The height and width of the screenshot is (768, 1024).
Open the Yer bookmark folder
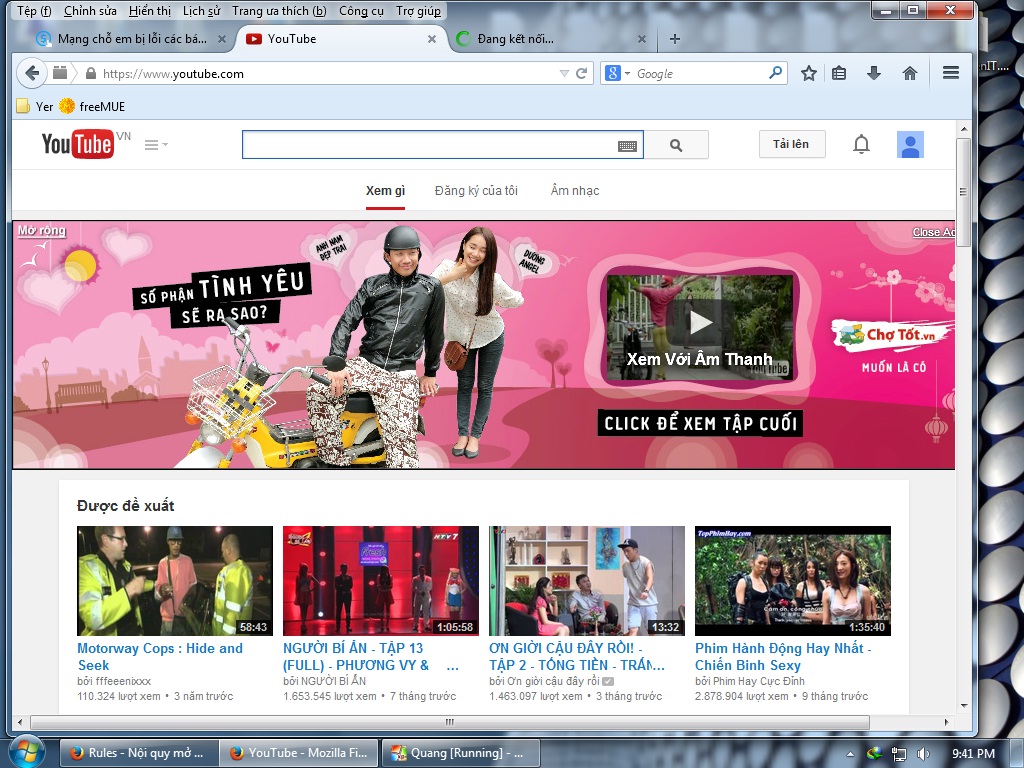(35, 106)
